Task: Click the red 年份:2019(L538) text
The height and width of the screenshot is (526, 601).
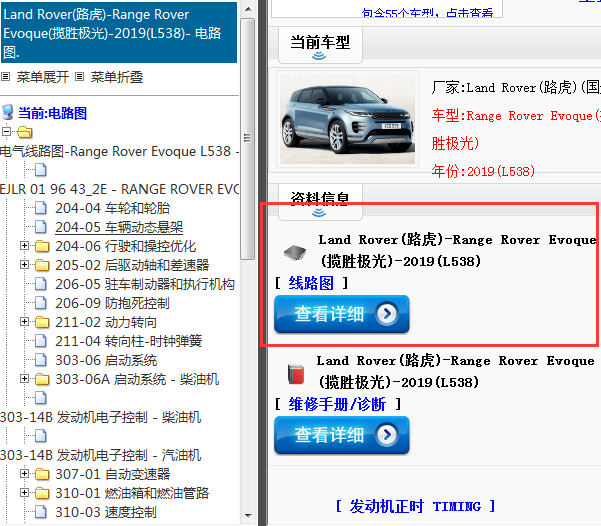Action: 483,171
